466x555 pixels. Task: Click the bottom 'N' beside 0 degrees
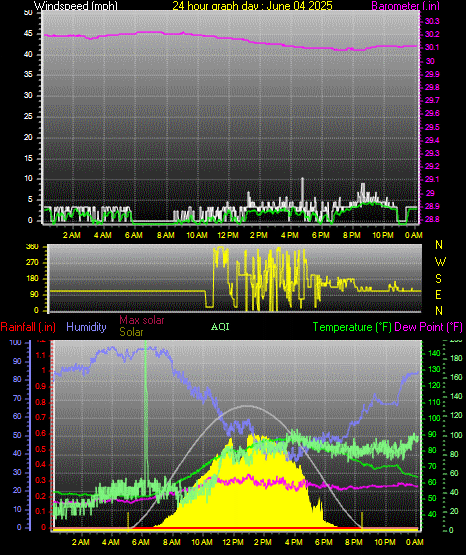click(439, 311)
